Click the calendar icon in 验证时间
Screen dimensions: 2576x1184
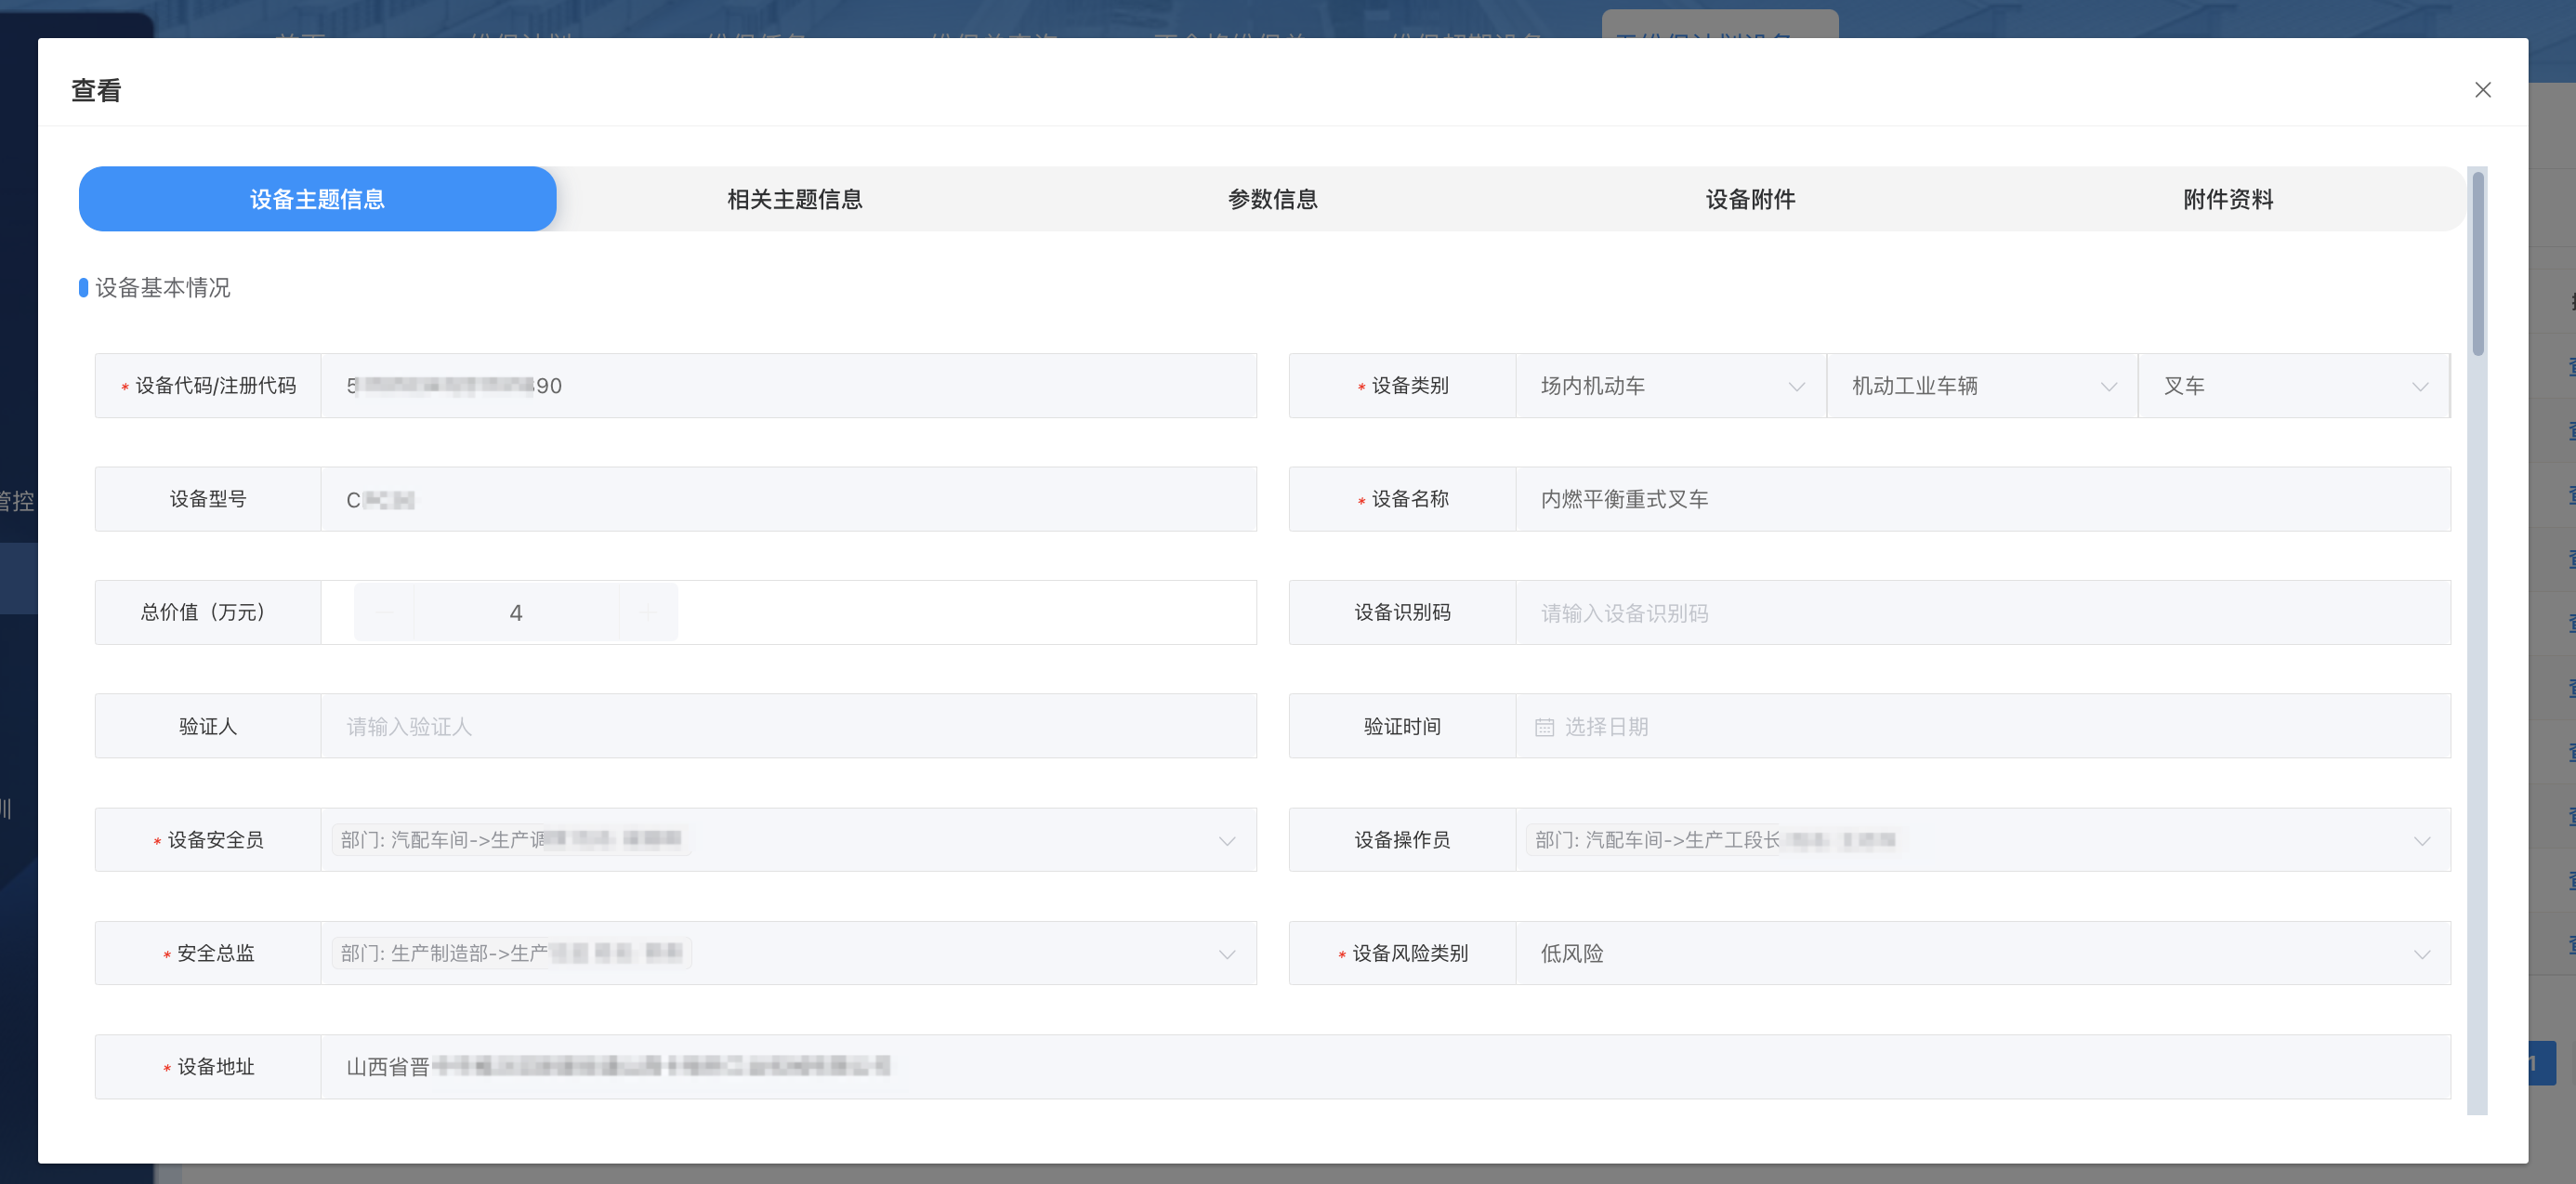tap(1544, 727)
